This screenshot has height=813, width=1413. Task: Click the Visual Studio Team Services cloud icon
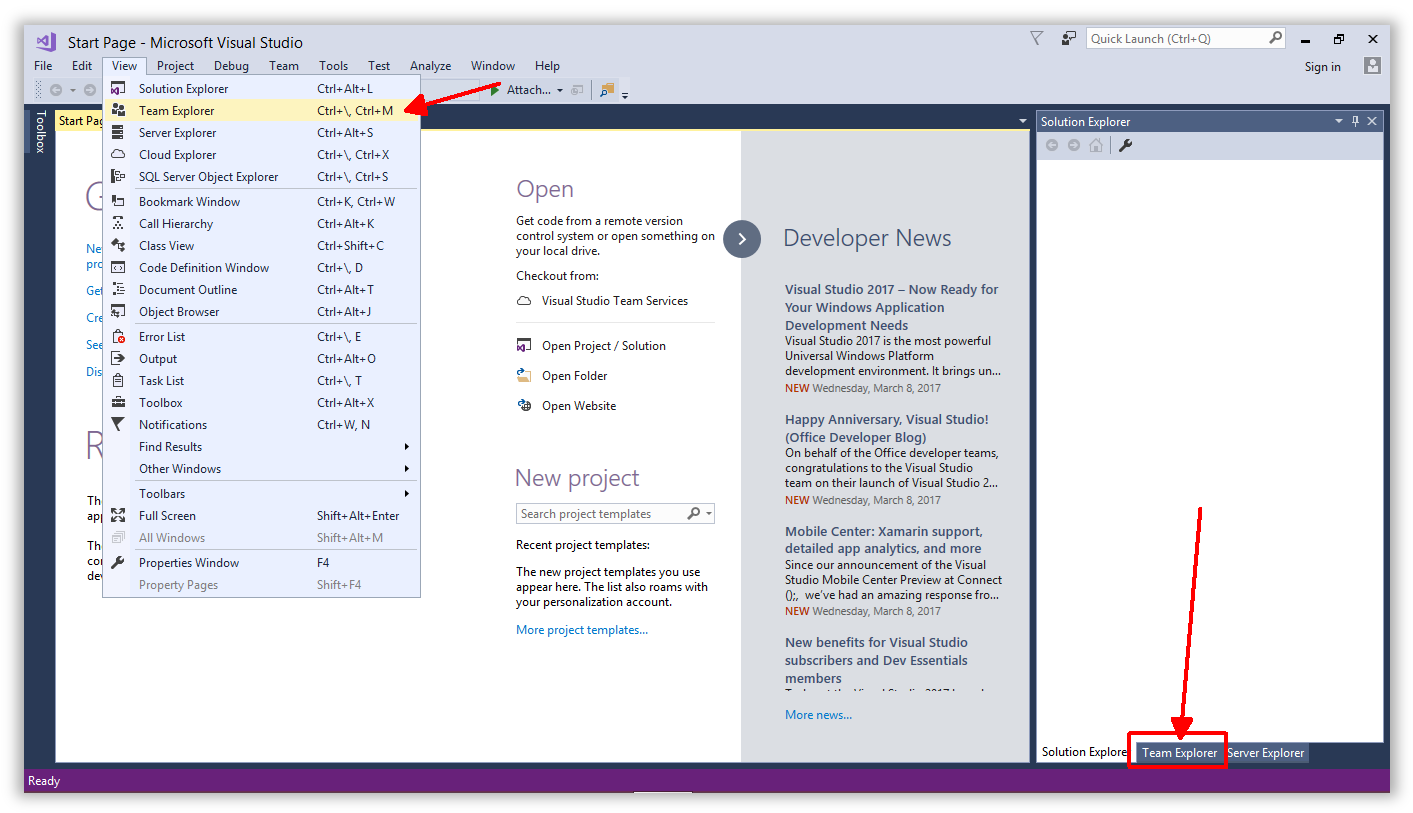524,301
